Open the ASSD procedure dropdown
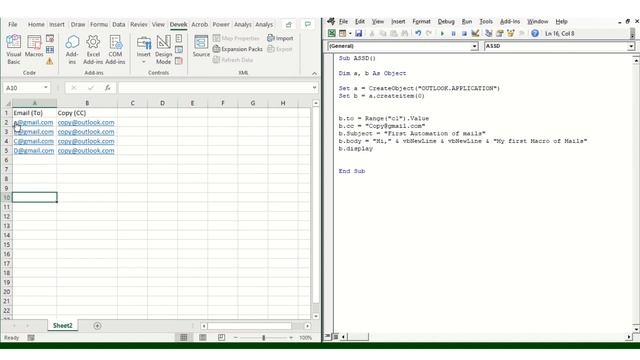This screenshot has width=640, height=360. [631, 47]
